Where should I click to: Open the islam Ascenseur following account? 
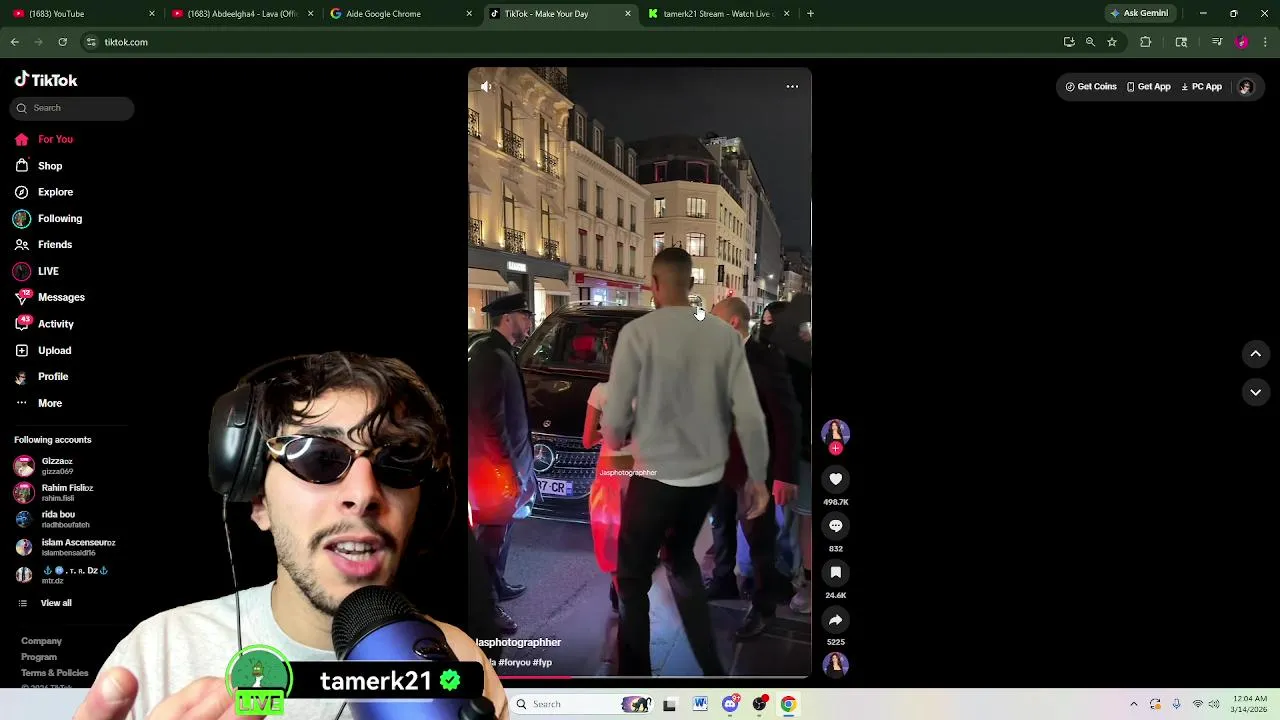coord(65,547)
